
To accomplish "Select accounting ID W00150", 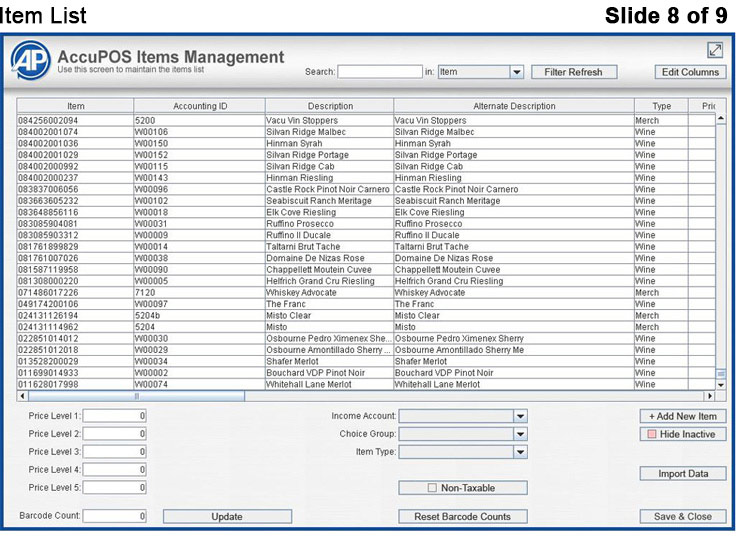I will click(199, 144).
